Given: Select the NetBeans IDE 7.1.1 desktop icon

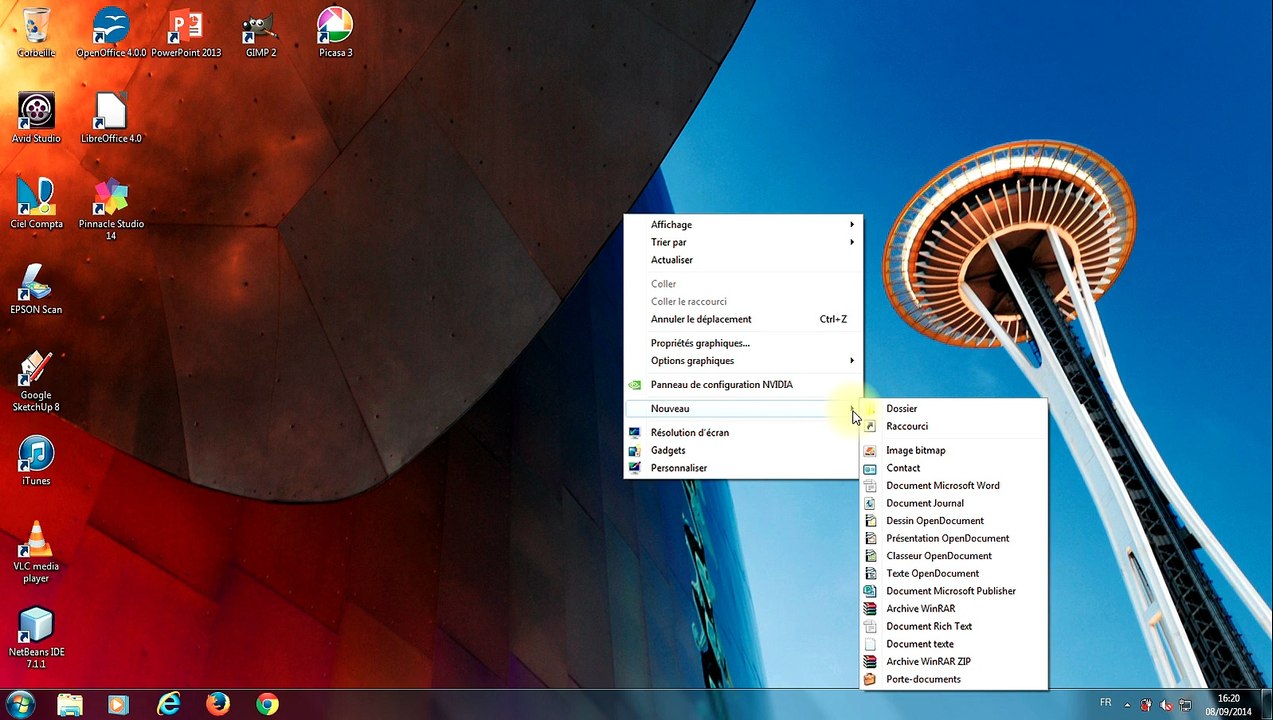Looking at the screenshot, I should (36, 638).
